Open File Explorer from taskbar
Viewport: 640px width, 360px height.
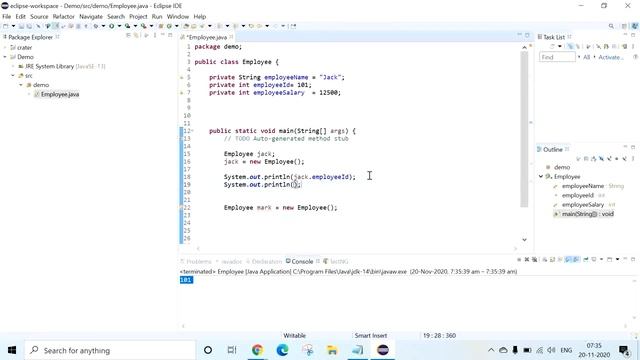point(332,350)
